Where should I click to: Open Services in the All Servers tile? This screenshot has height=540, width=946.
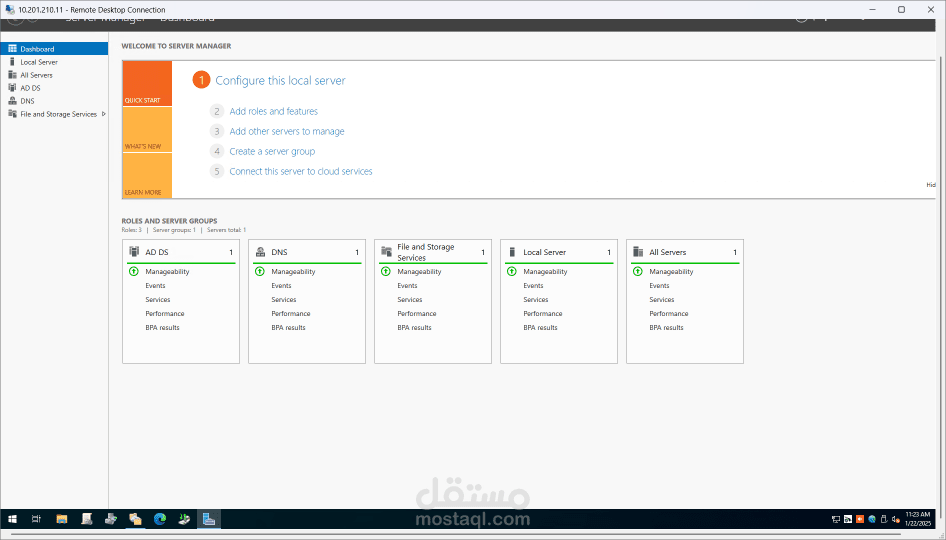[x=662, y=300]
